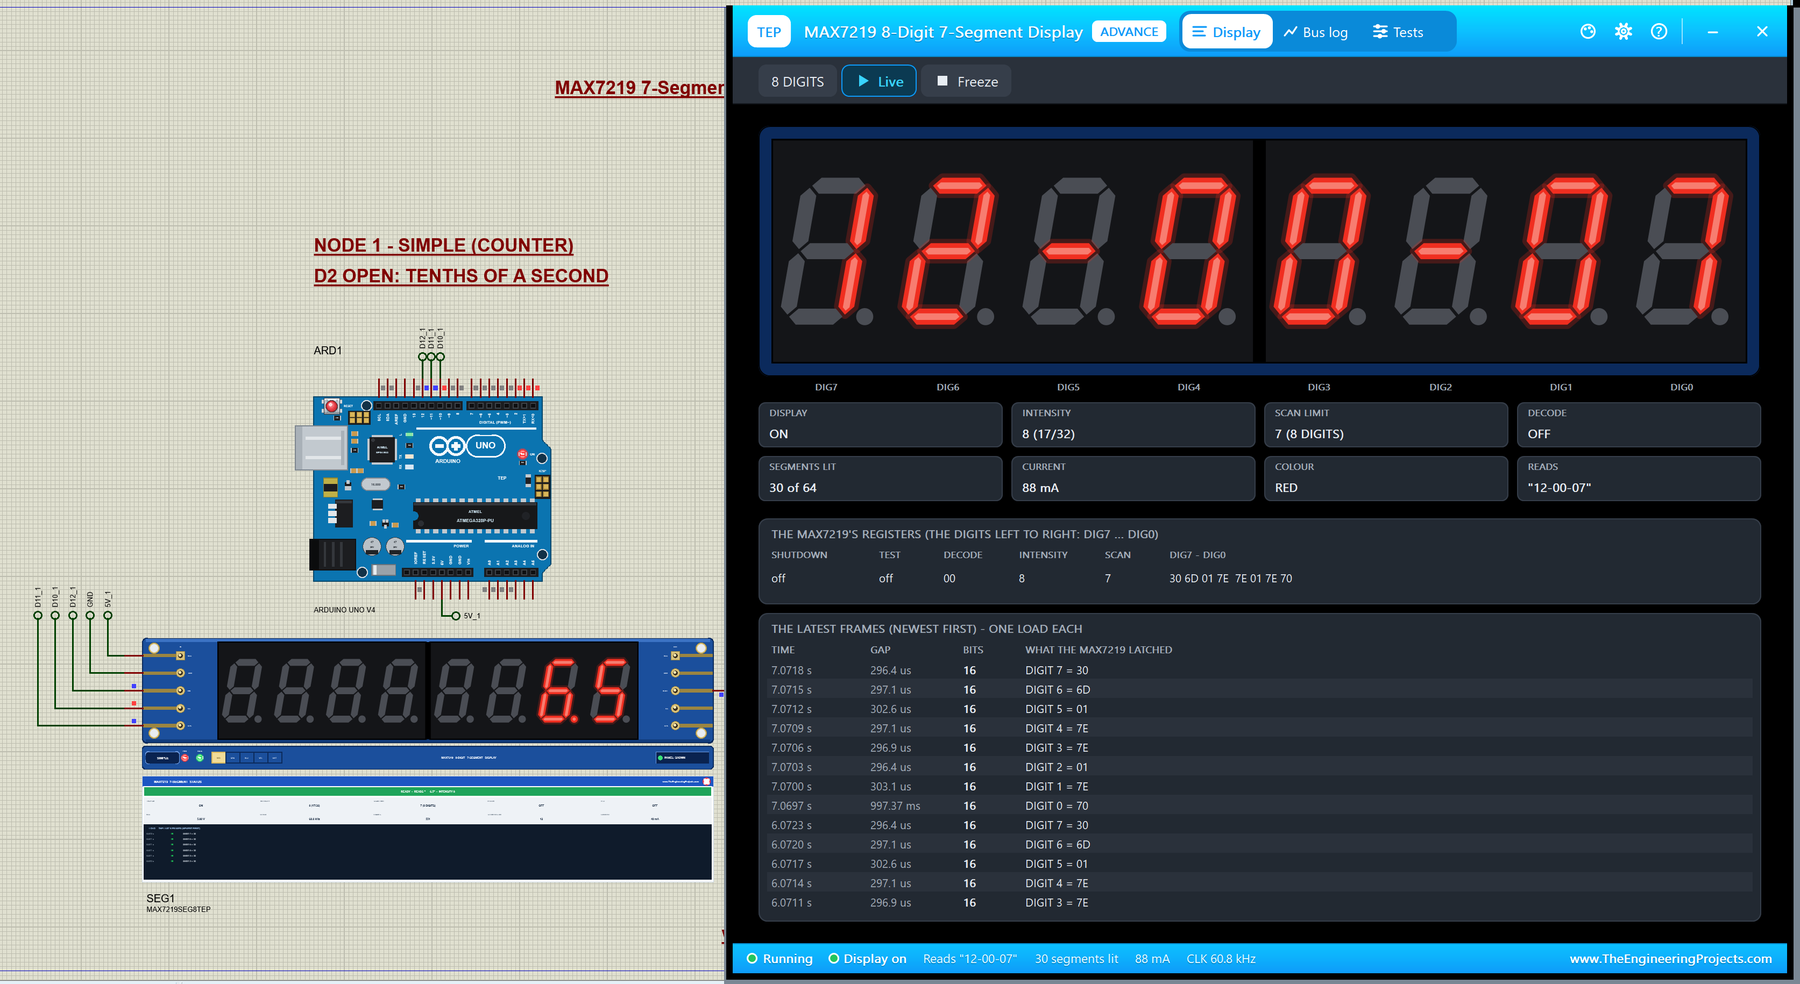This screenshot has width=1800, height=984.
Task: Click the DIG6 digit showing 2
Action: pyautogui.click(x=949, y=251)
